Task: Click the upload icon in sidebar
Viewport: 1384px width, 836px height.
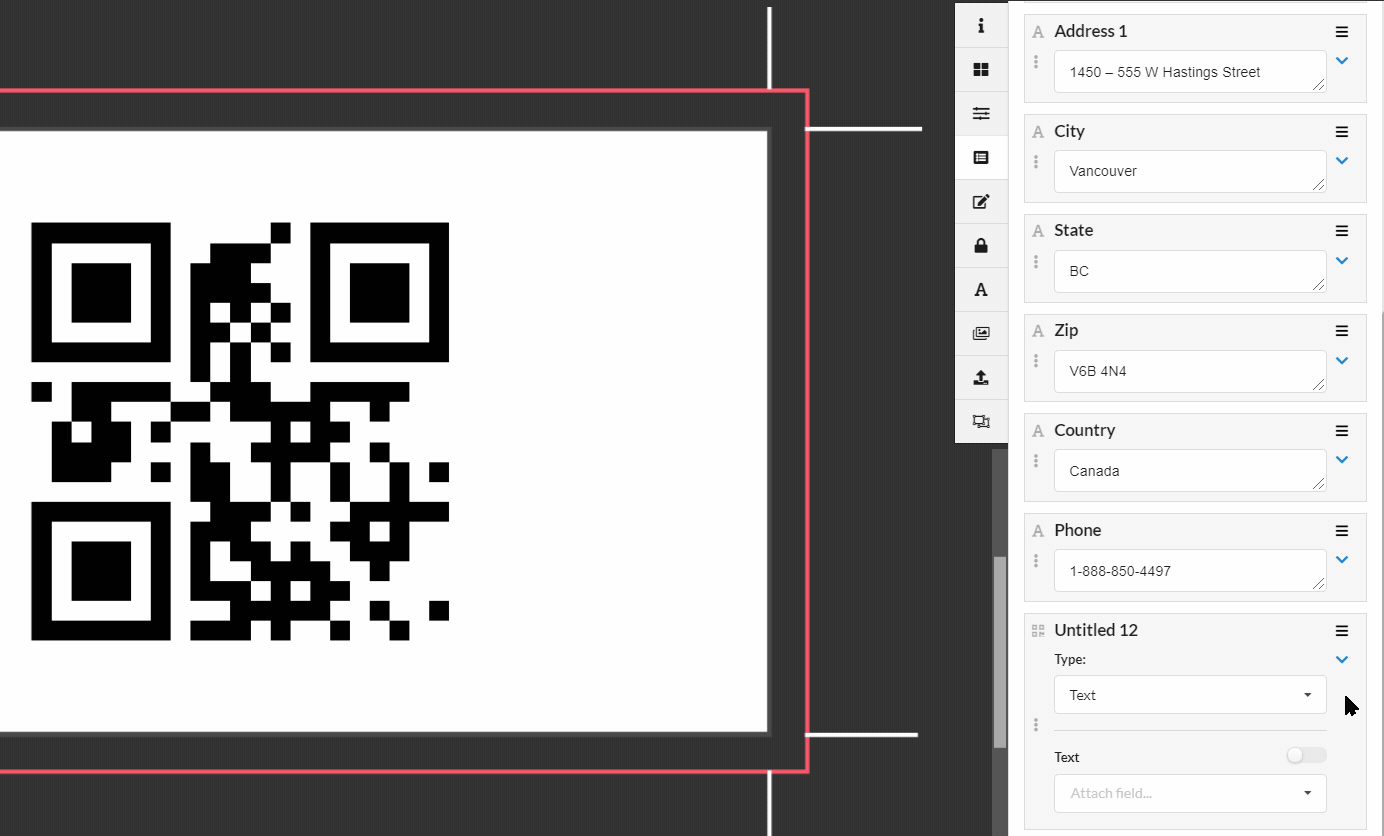Action: tap(981, 377)
